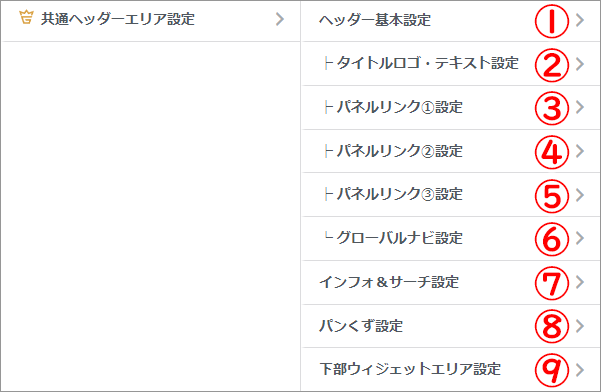Click the chevron next to グローバルナビ設定

click(580, 238)
